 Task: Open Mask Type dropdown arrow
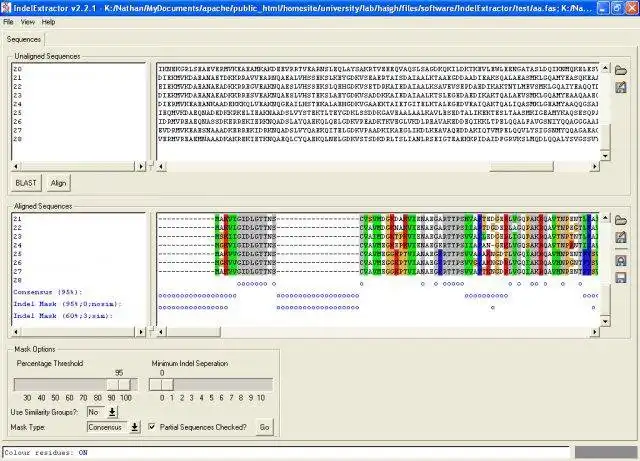click(x=134, y=427)
